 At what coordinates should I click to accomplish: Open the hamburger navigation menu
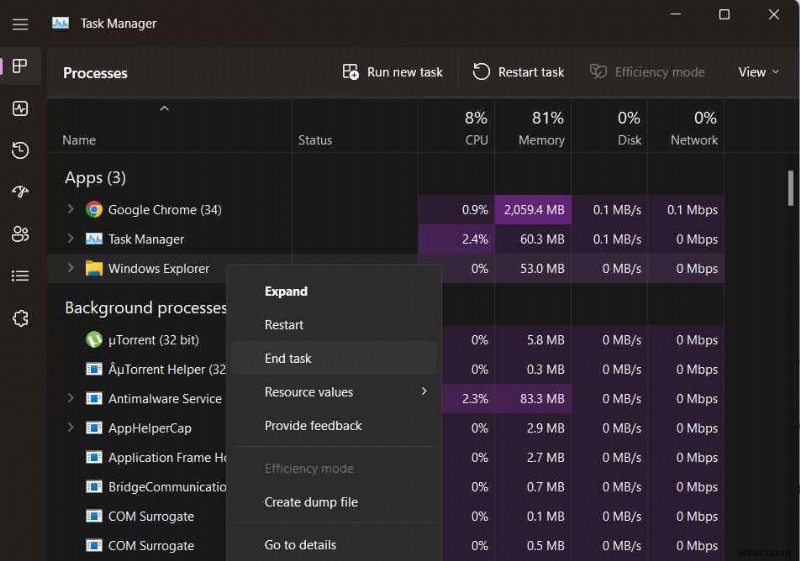click(x=20, y=24)
